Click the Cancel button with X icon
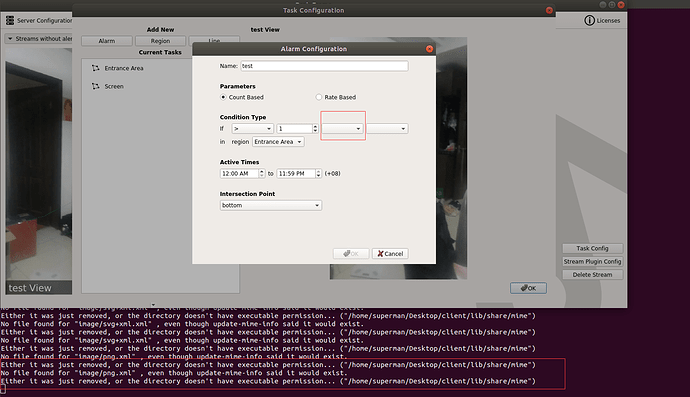The width and height of the screenshot is (690, 397). (x=390, y=254)
